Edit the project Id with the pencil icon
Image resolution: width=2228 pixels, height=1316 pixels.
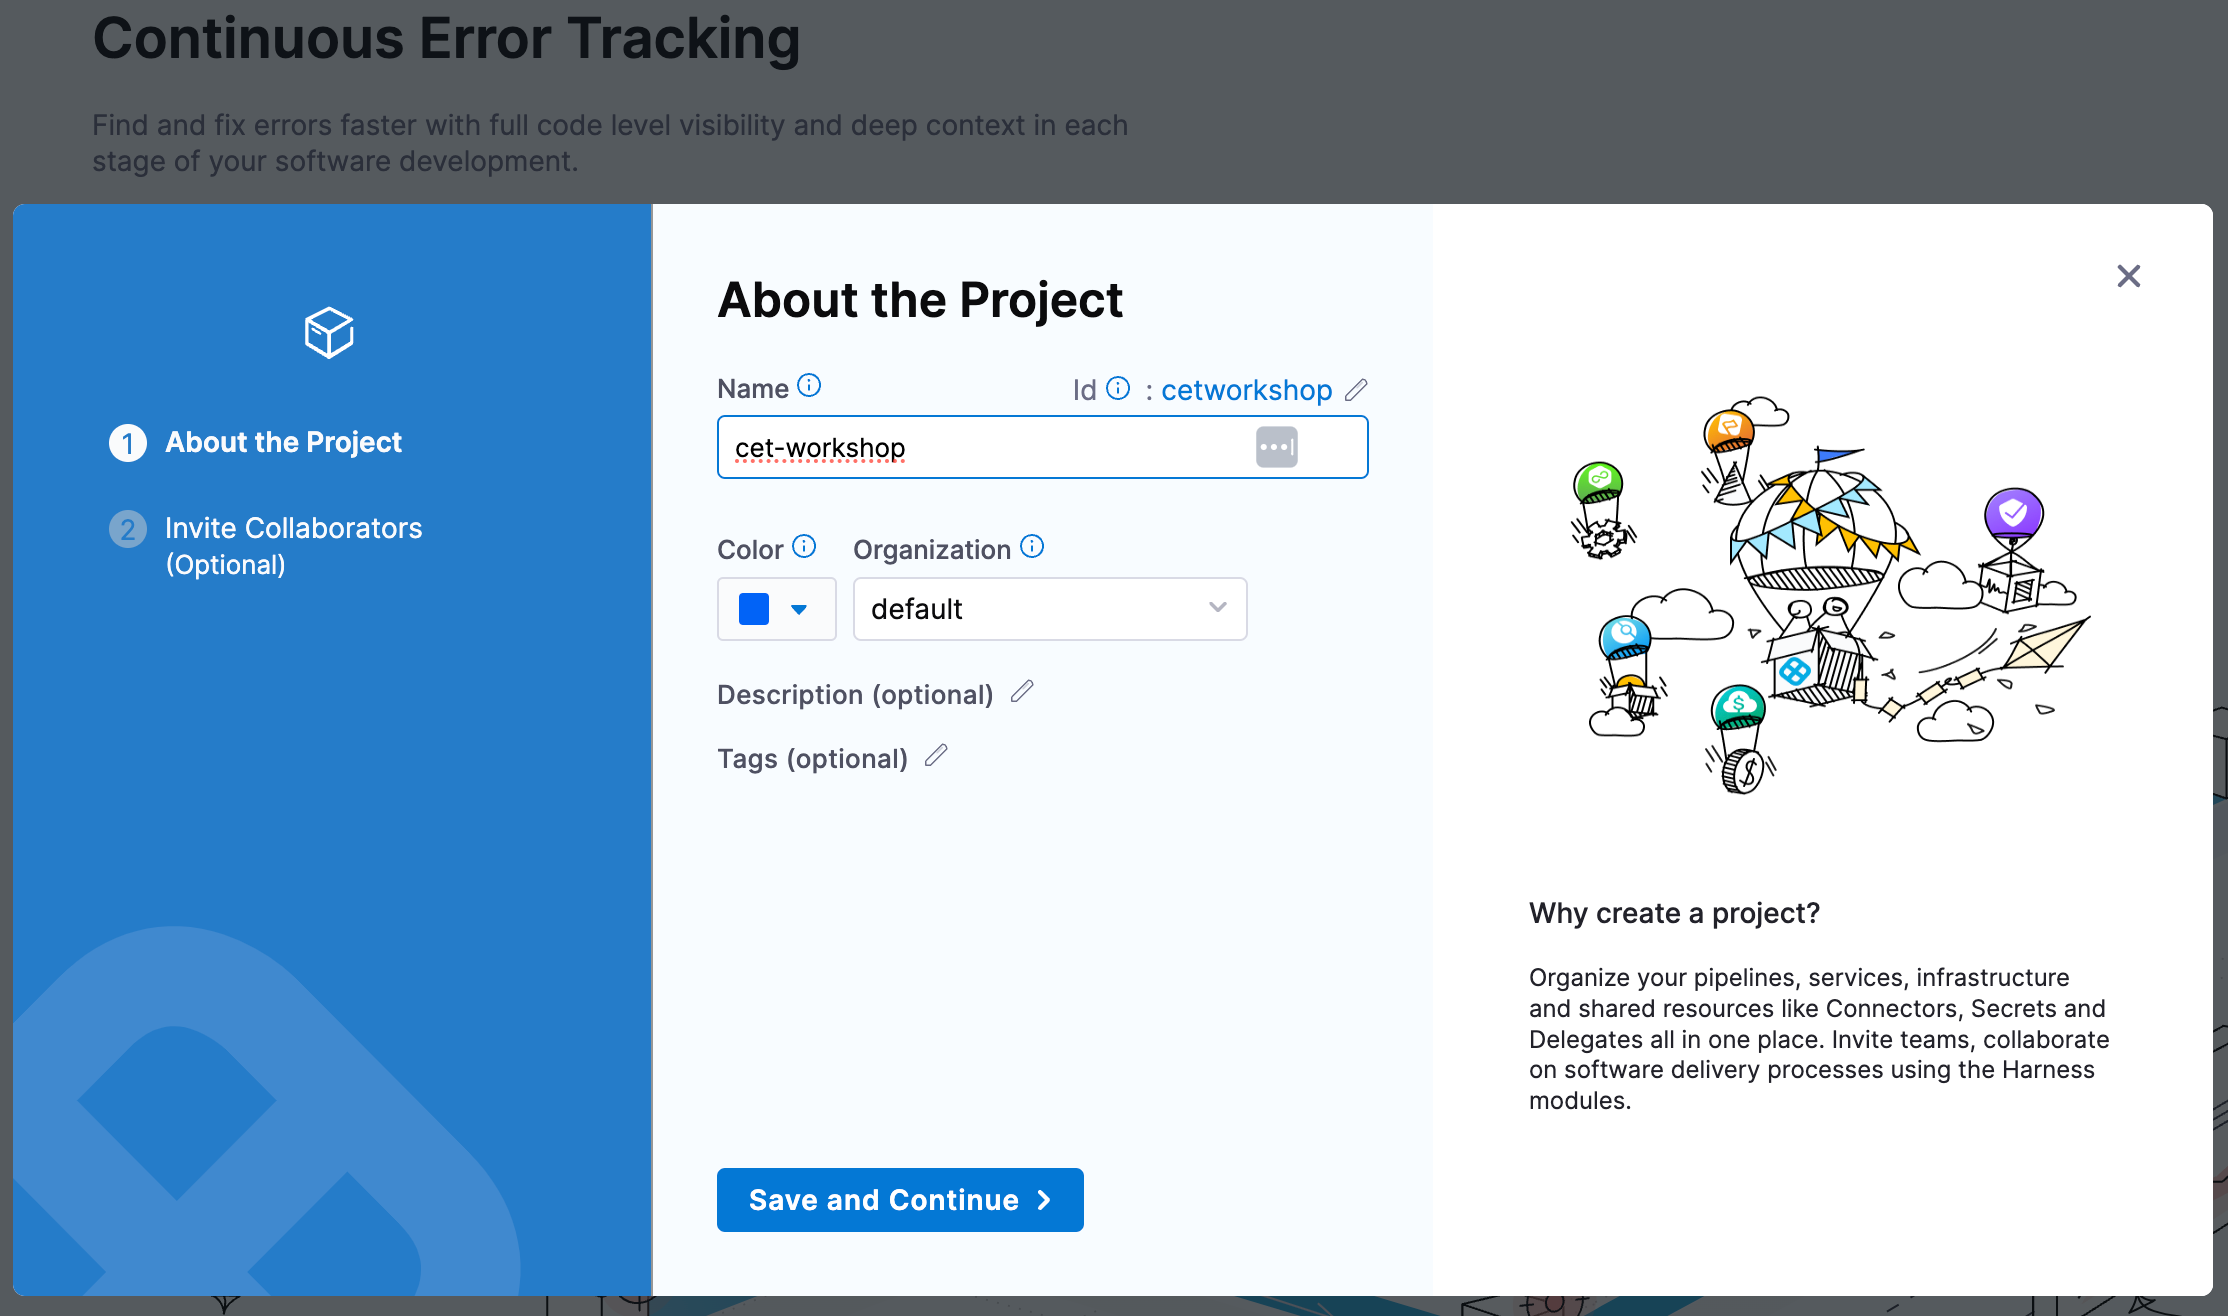1358,389
